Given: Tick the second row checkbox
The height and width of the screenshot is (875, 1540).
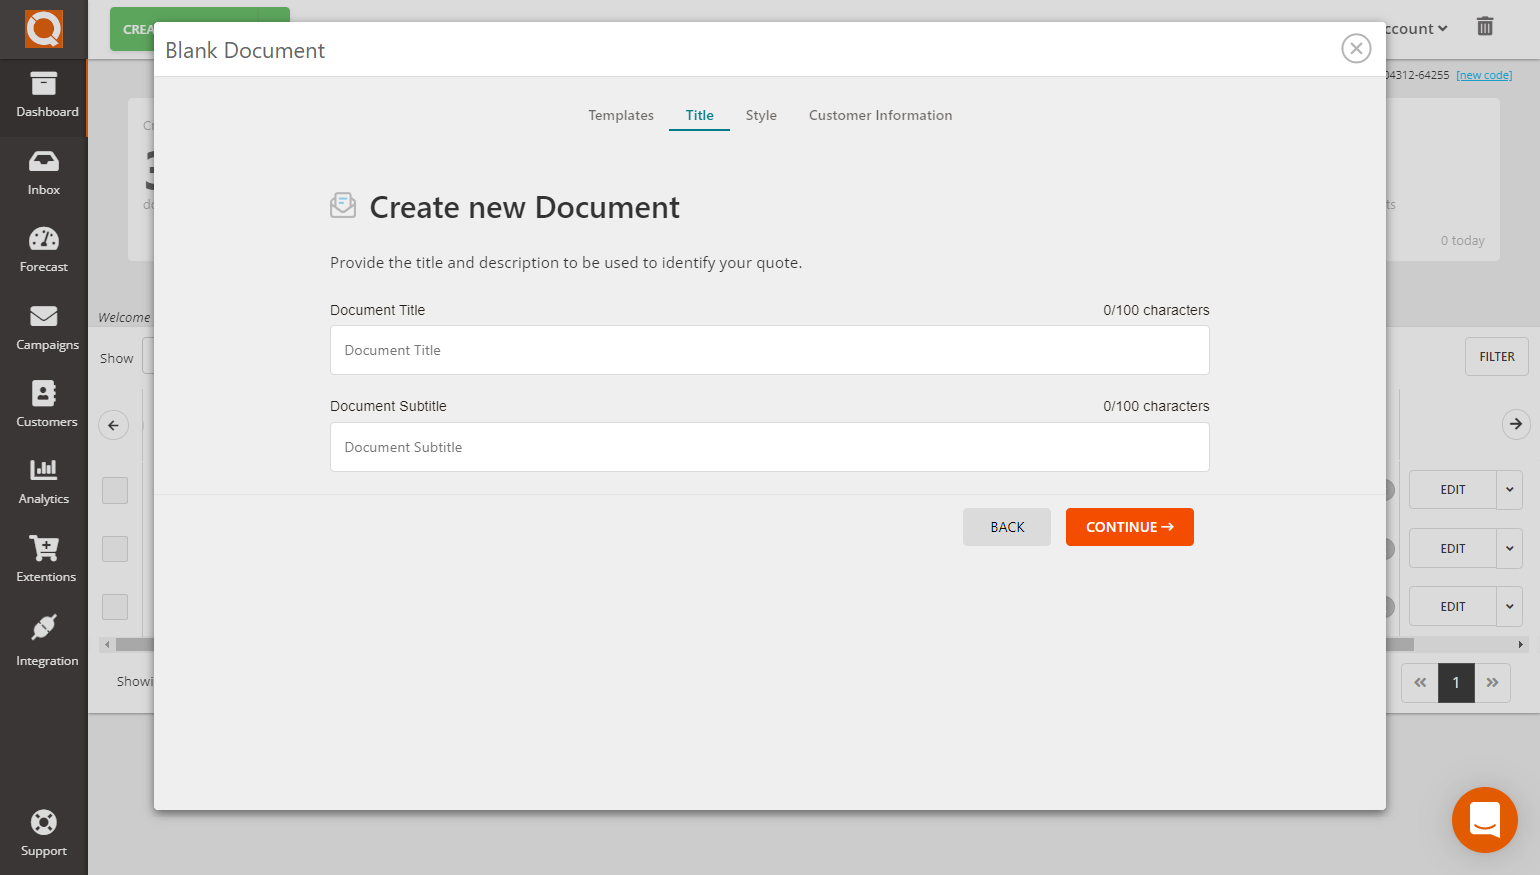Looking at the screenshot, I should point(115,548).
